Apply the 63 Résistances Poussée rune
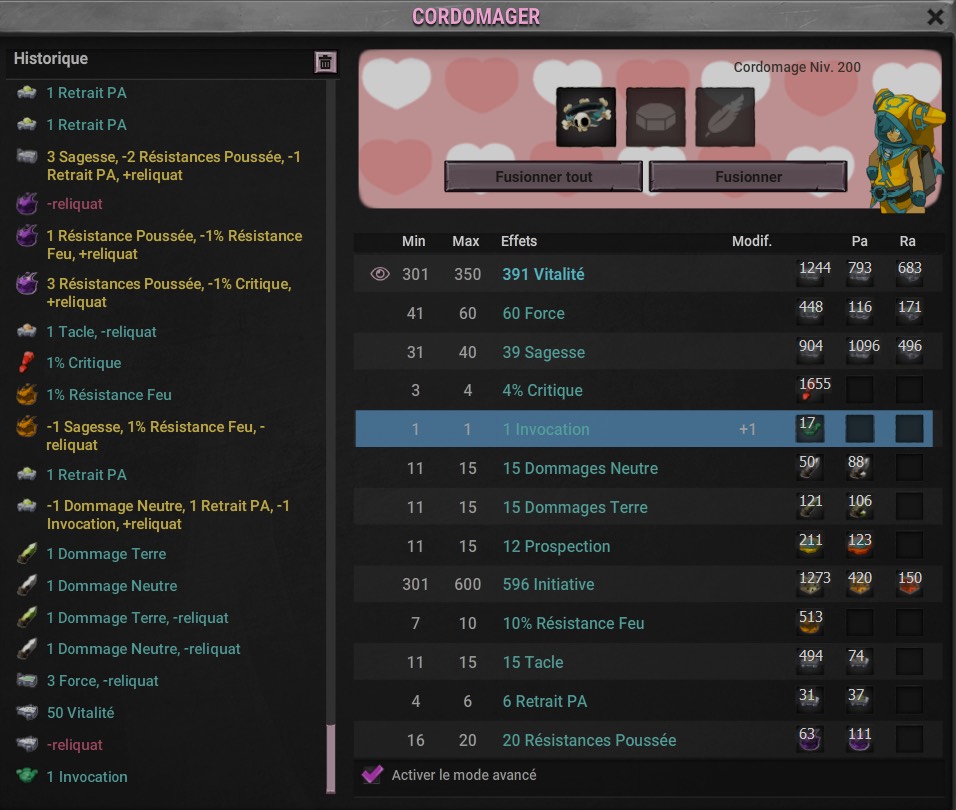 (811, 740)
